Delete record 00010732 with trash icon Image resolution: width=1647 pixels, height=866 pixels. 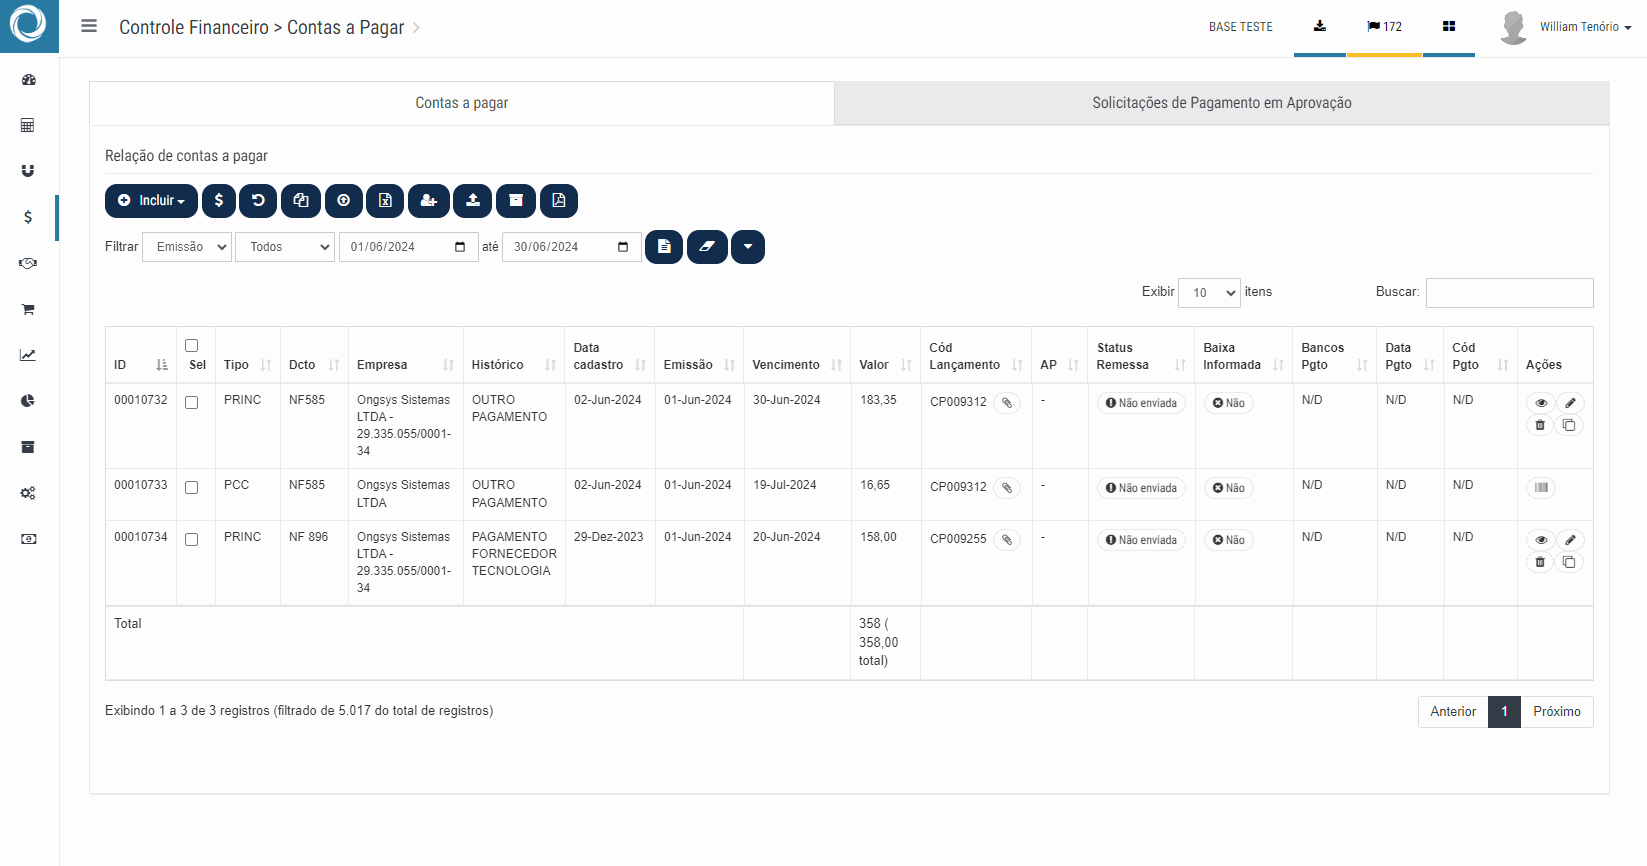pyautogui.click(x=1540, y=425)
